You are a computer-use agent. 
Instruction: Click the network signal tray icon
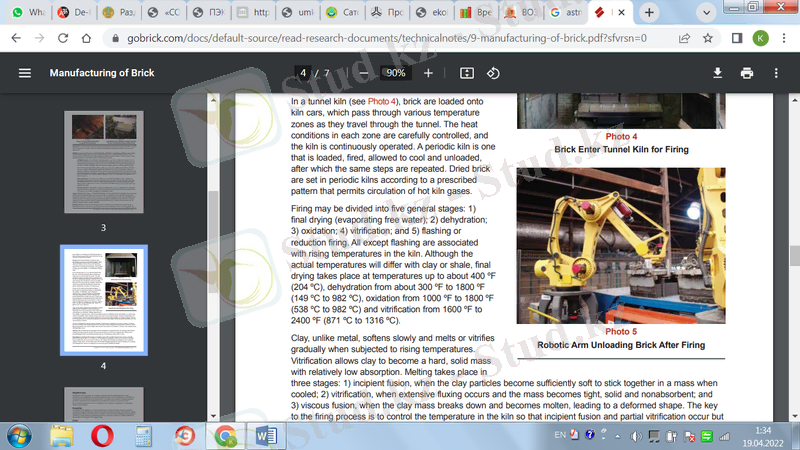tap(725, 436)
